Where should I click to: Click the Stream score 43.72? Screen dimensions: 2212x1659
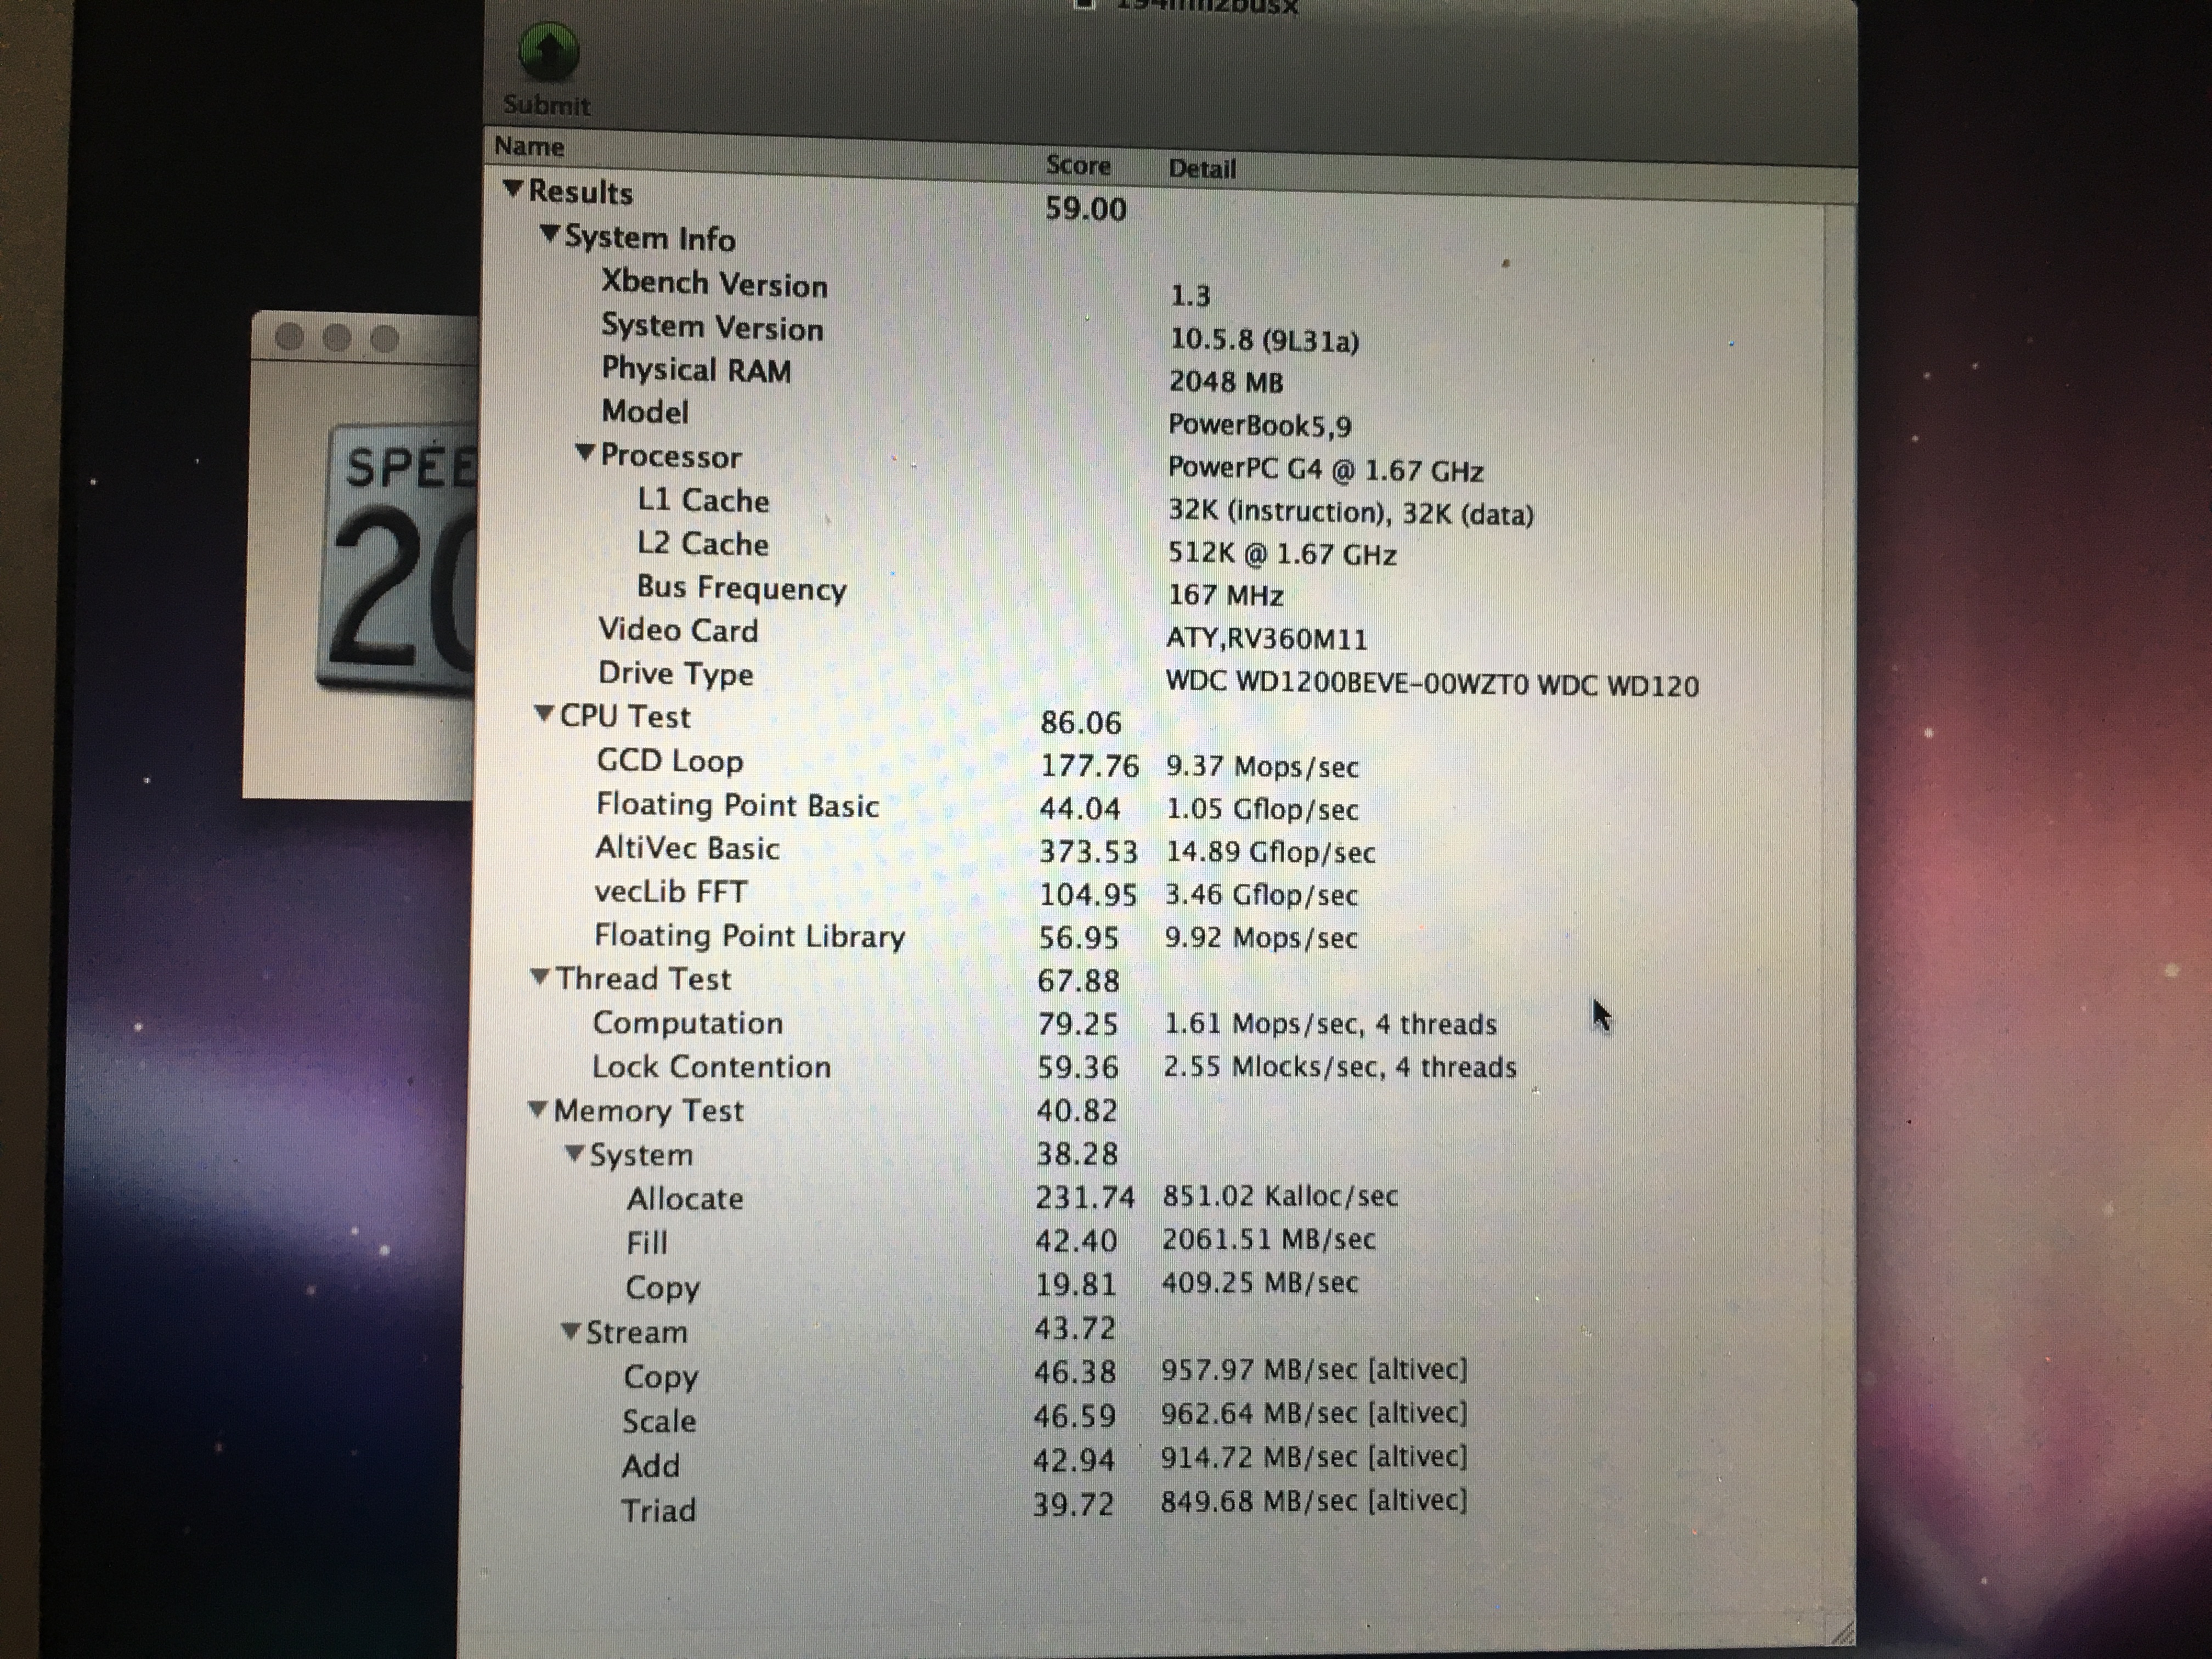[x=1074, y=1328]
